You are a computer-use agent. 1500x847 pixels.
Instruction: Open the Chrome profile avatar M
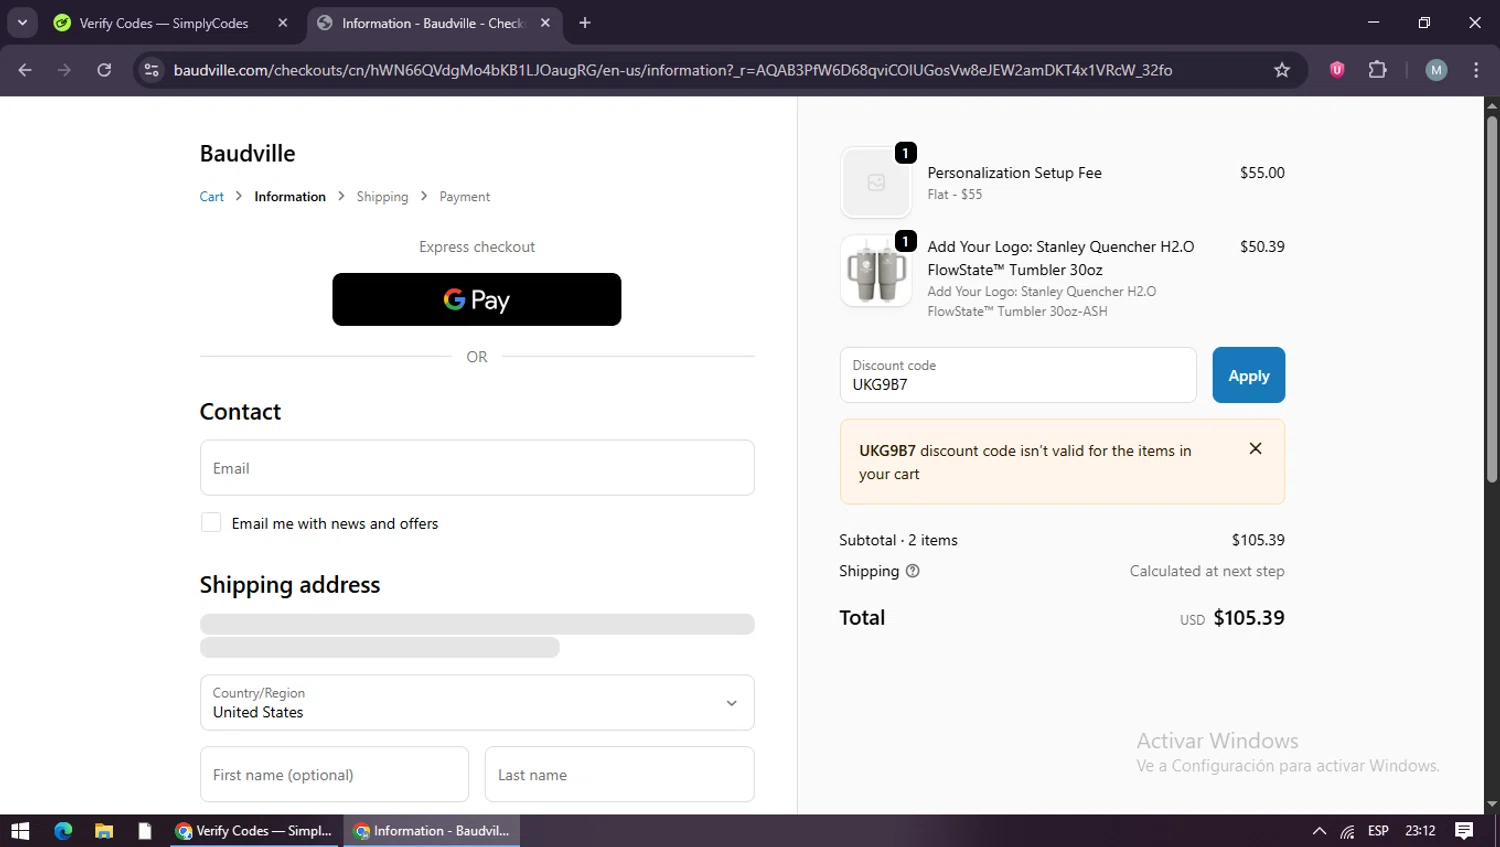click(1436, 70)
